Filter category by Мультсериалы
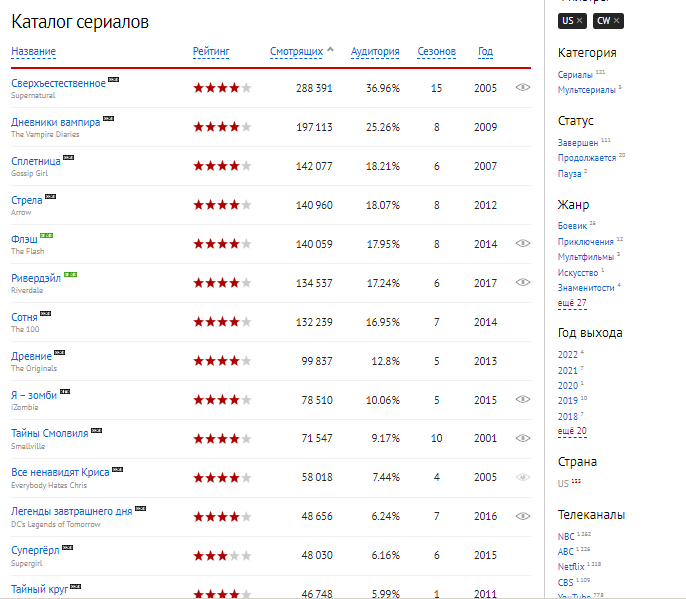The image size is (686, 599). pos(586,90)
